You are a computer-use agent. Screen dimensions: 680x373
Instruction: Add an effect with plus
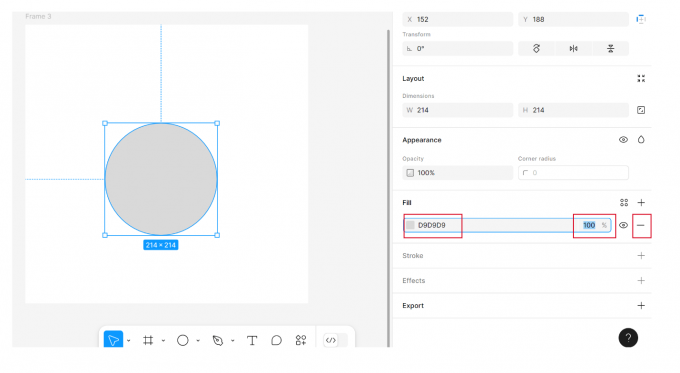pyautogui.click(x=641, y=281)
